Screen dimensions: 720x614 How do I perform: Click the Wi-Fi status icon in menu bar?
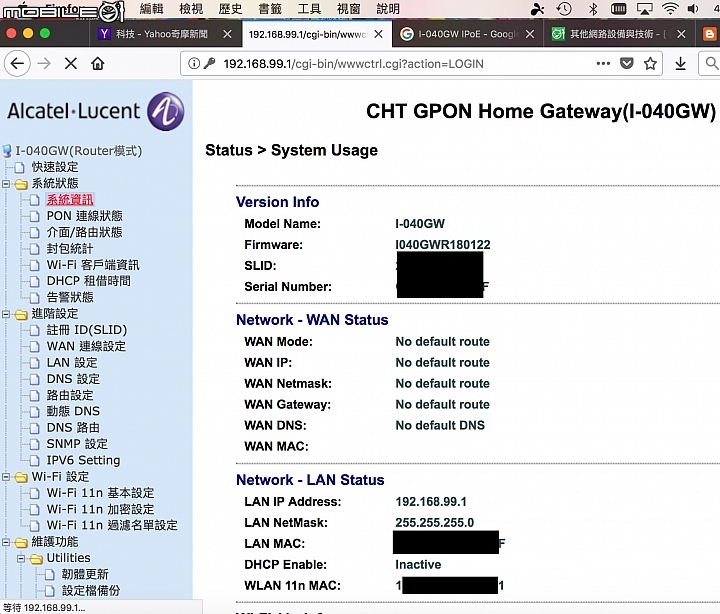click(670, 9)
